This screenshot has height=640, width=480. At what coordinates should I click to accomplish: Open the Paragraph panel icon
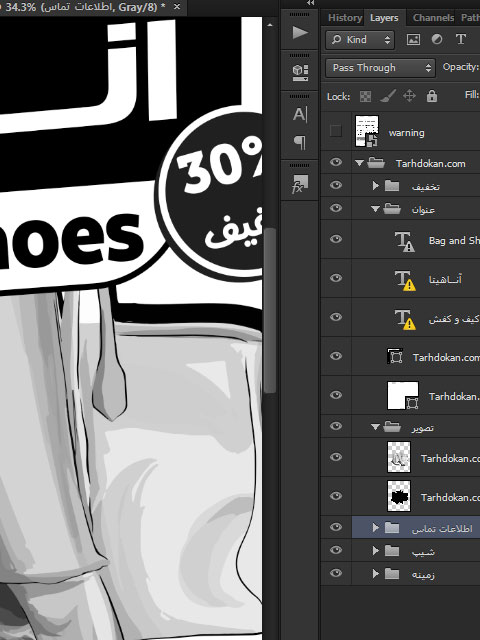(x=300, y=142)
